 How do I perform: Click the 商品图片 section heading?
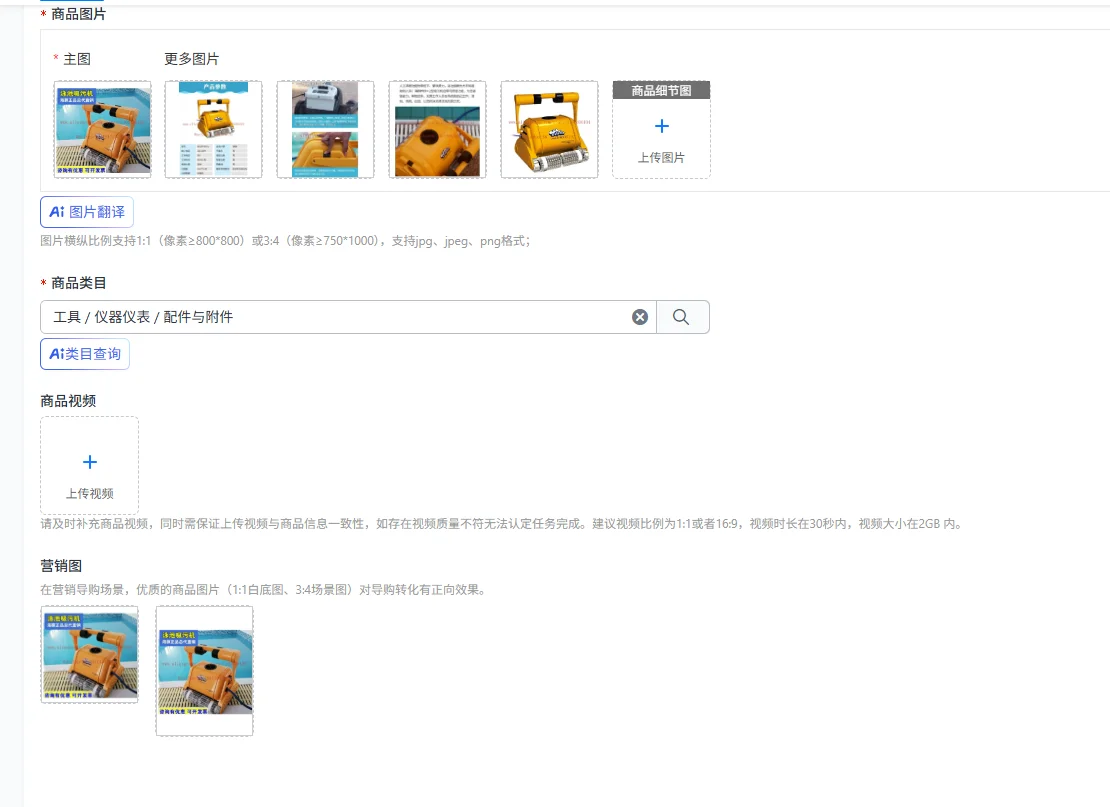click(79, 14)
